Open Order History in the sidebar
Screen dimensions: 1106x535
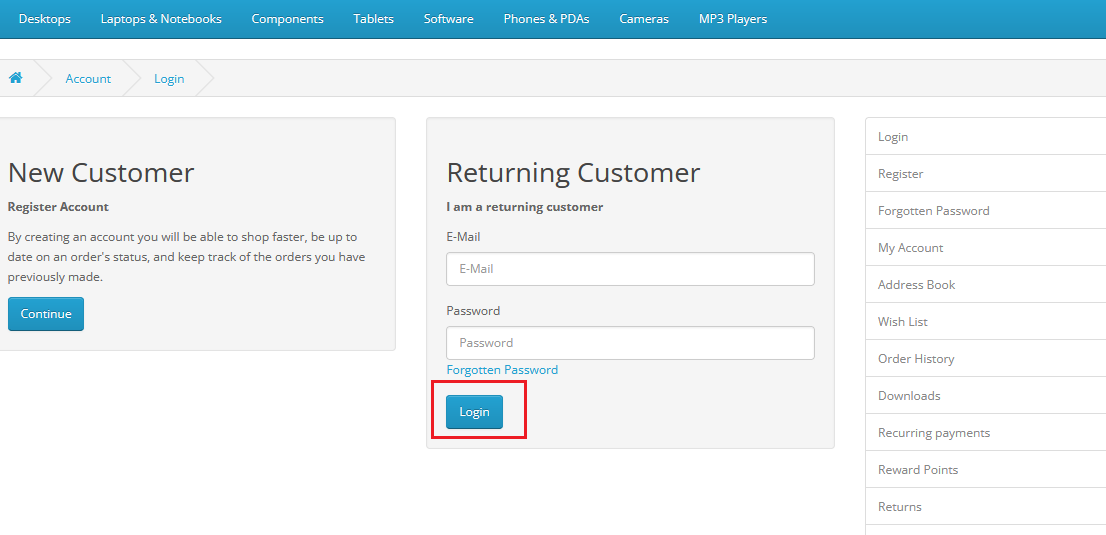coord(985,359)
